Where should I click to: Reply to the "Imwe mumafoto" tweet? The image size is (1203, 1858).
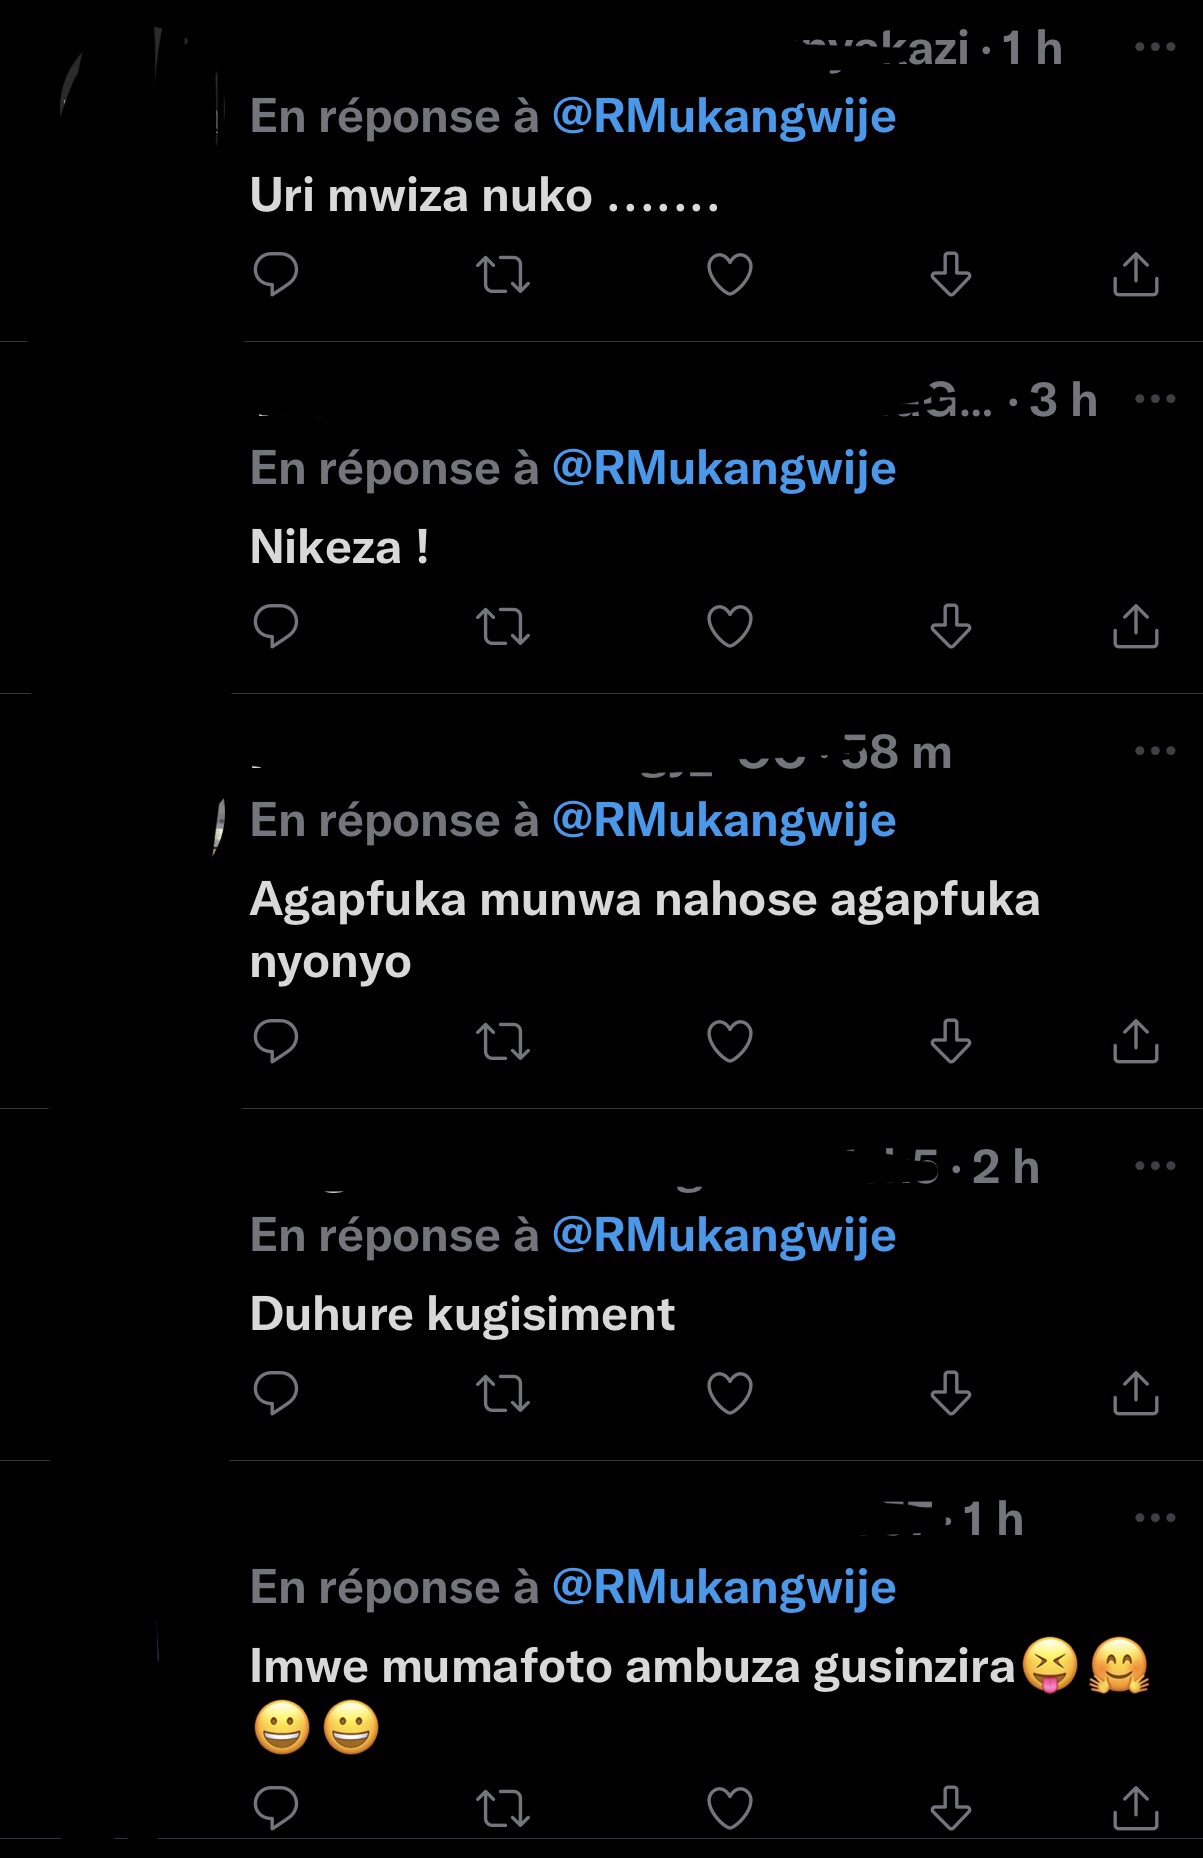pyautogui.click(x=276, y=1808)
